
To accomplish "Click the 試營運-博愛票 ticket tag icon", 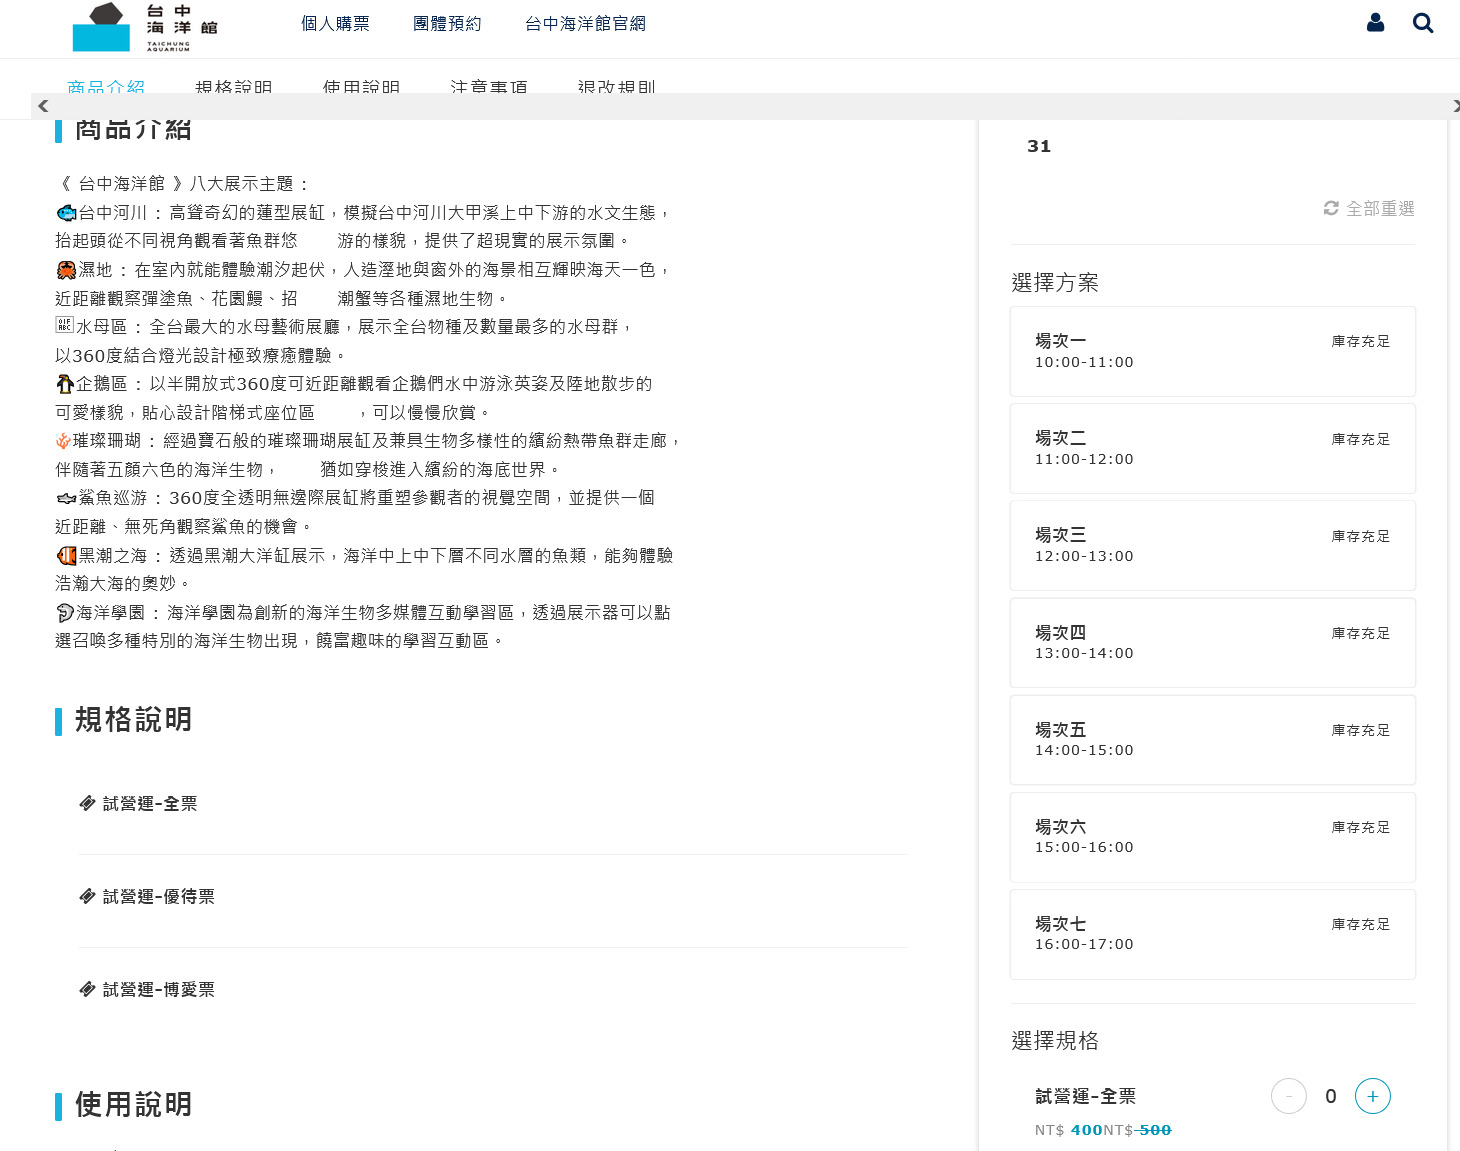I will pos(88,989).
